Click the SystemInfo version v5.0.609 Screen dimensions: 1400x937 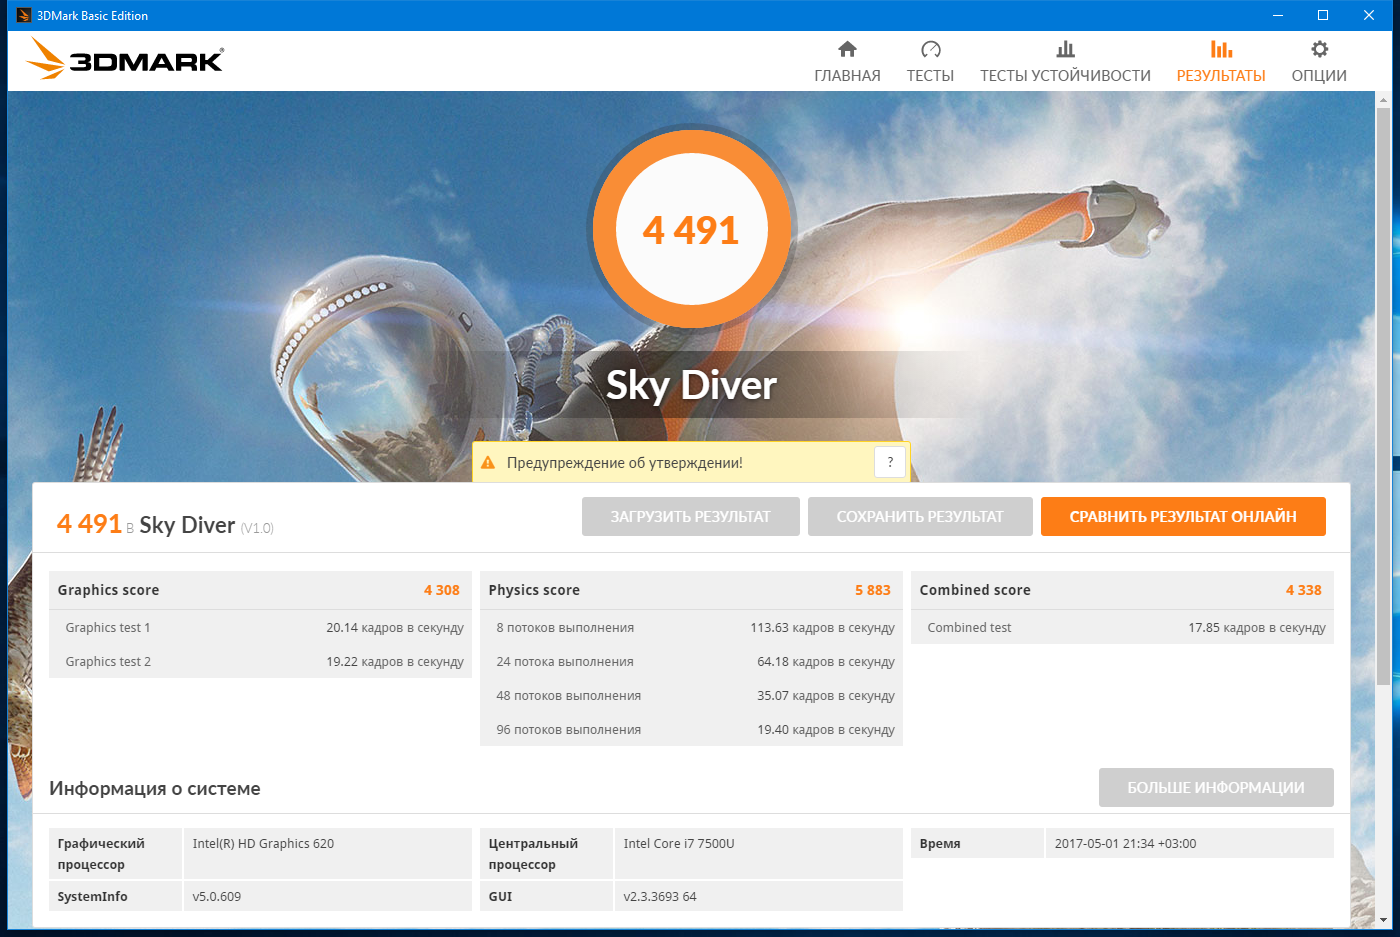point(217,897)
